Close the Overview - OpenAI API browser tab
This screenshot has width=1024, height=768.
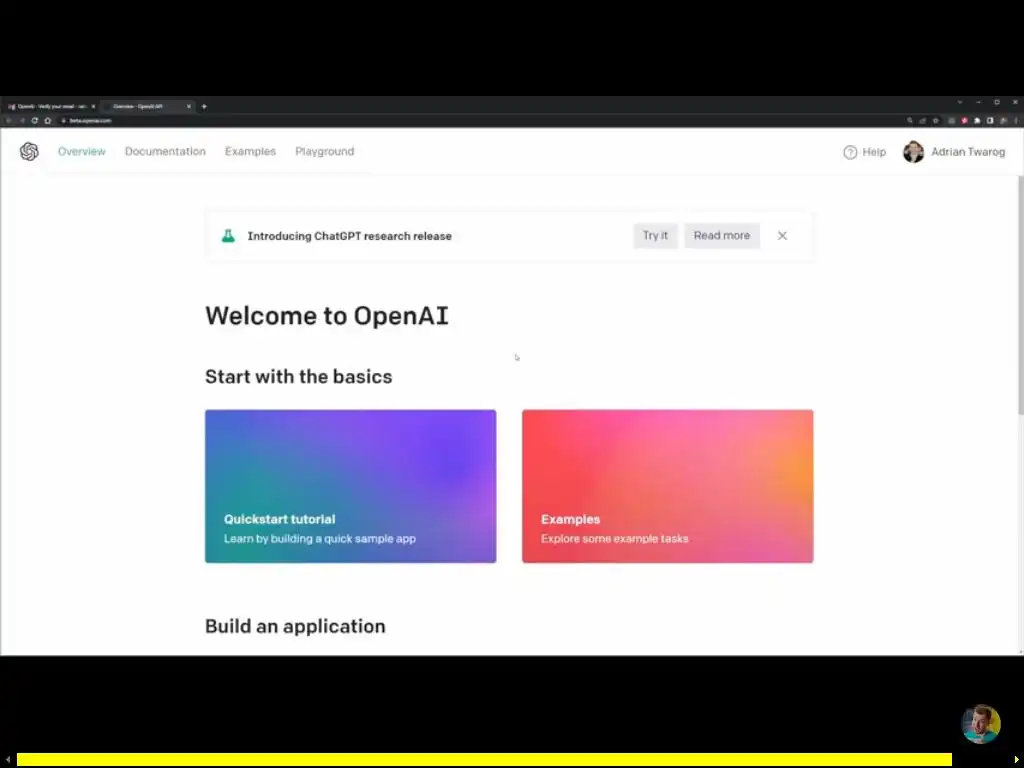coord(189,106)
